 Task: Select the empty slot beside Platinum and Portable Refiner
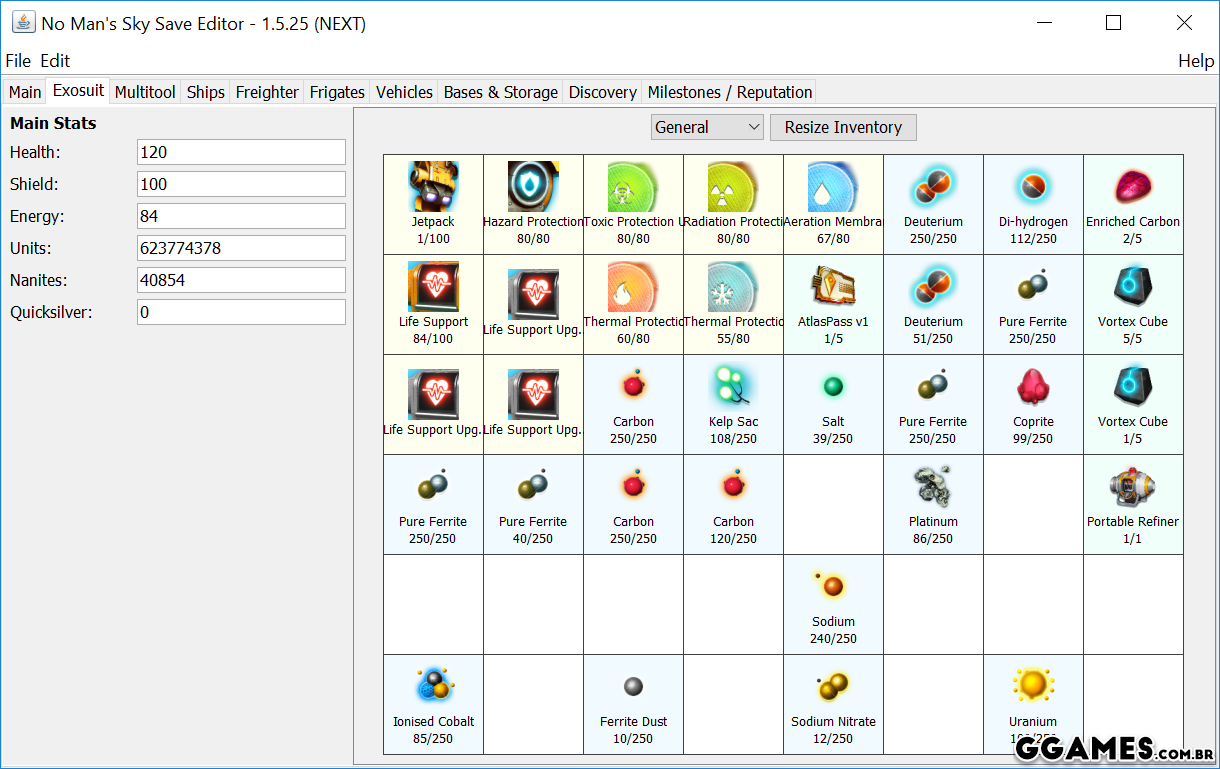(1033, 505)
